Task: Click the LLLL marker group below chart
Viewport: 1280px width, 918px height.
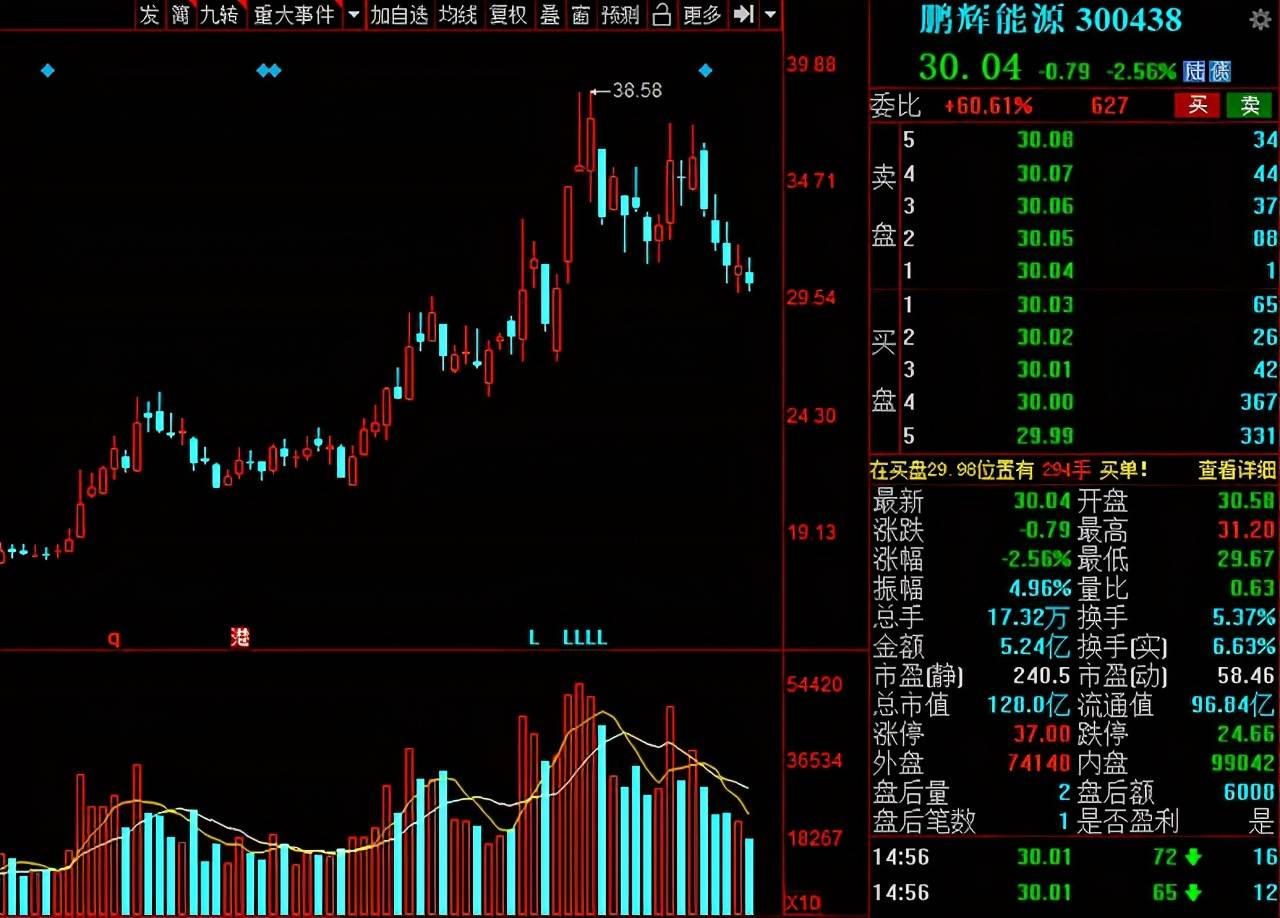Action: tap(585, 637)
